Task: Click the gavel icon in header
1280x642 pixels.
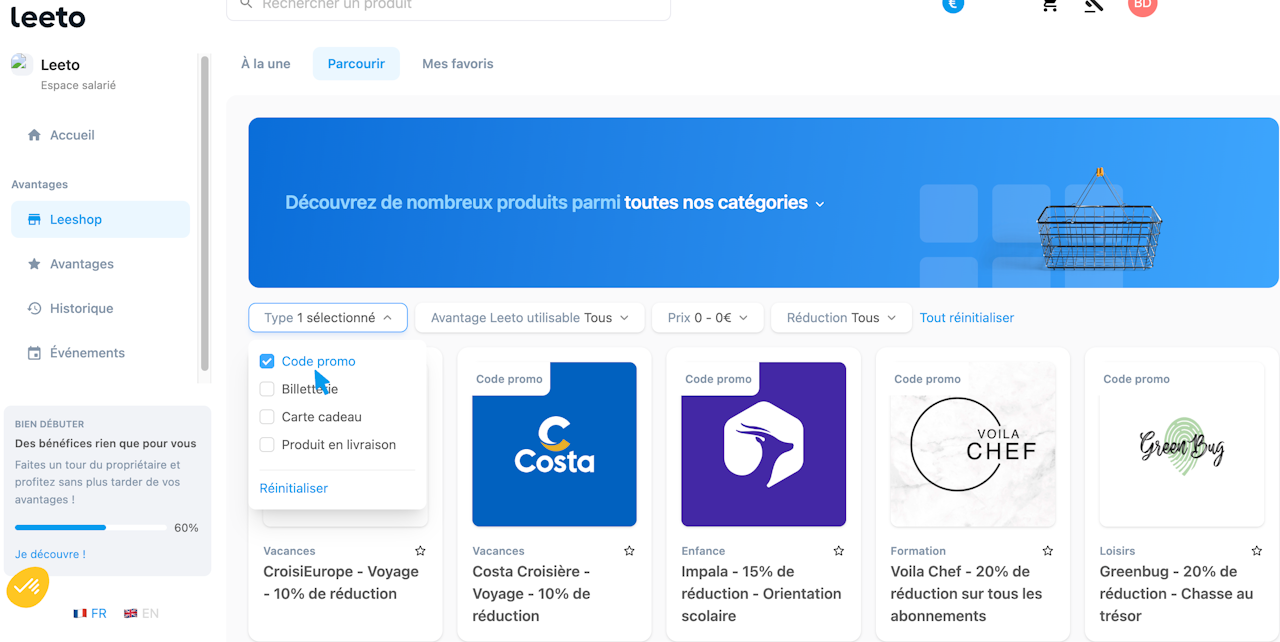Action: [1093, 6]
